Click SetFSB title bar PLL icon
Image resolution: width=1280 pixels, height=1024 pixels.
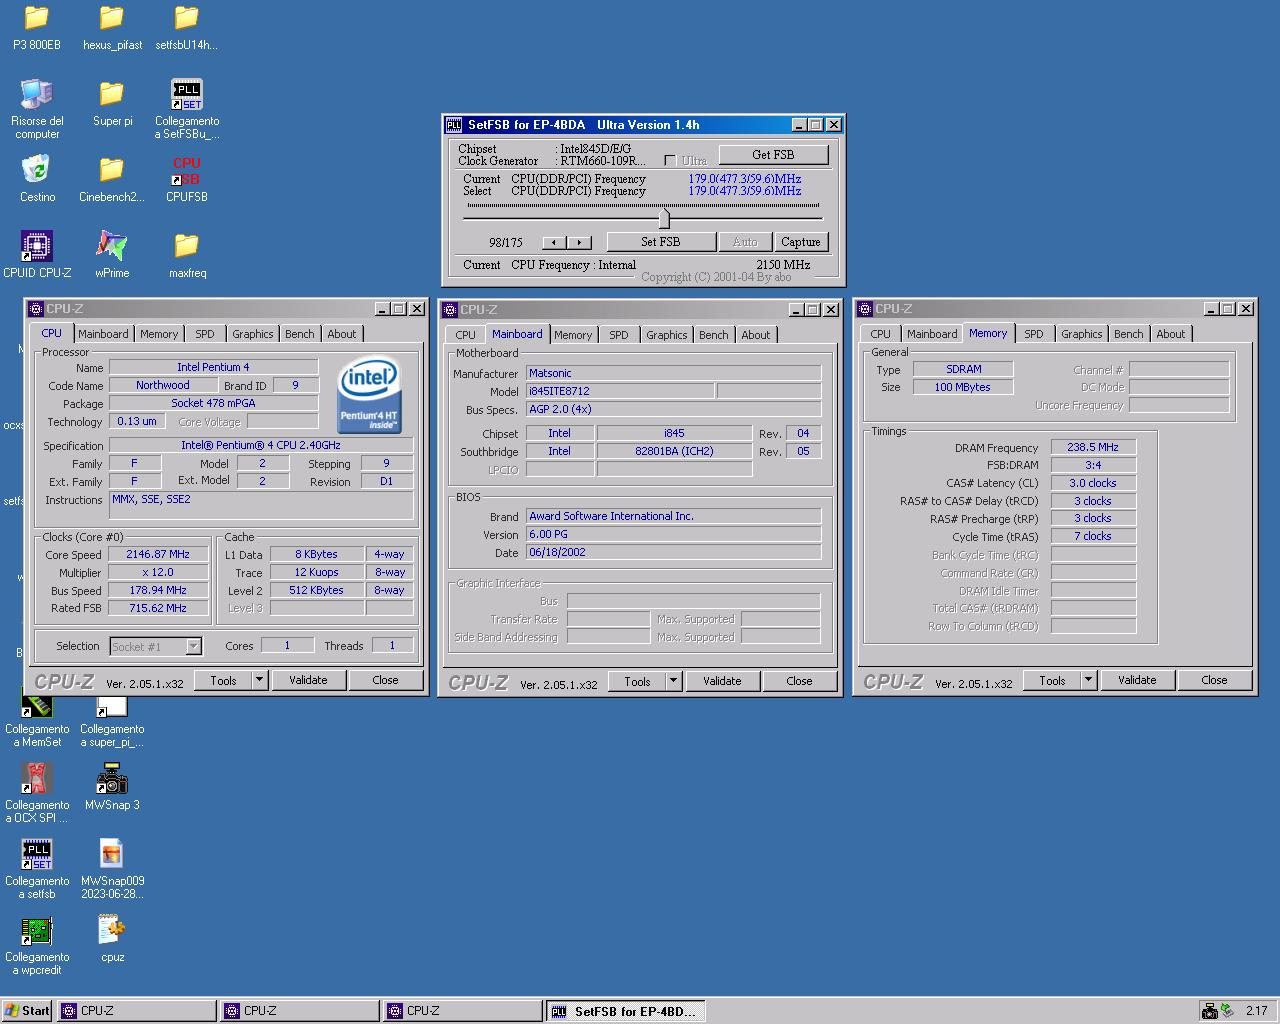(454, 125)
